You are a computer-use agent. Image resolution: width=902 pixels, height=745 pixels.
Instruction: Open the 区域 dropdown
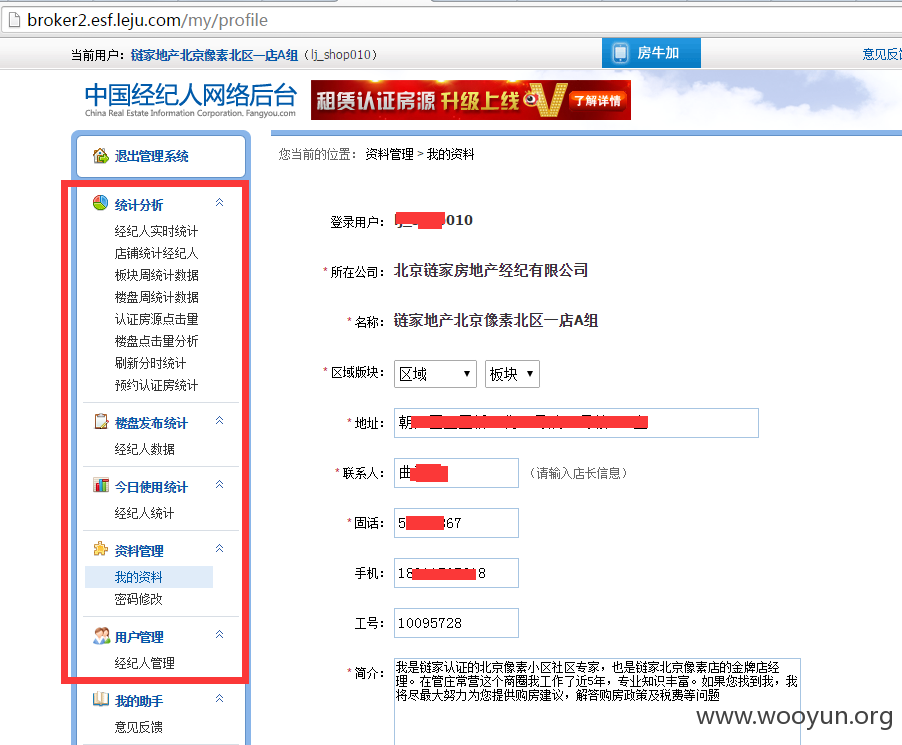point(435,374)
